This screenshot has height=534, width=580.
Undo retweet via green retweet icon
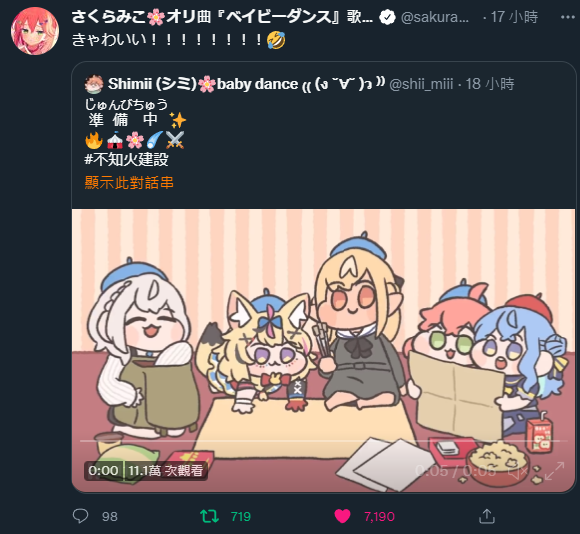(209, 516)
